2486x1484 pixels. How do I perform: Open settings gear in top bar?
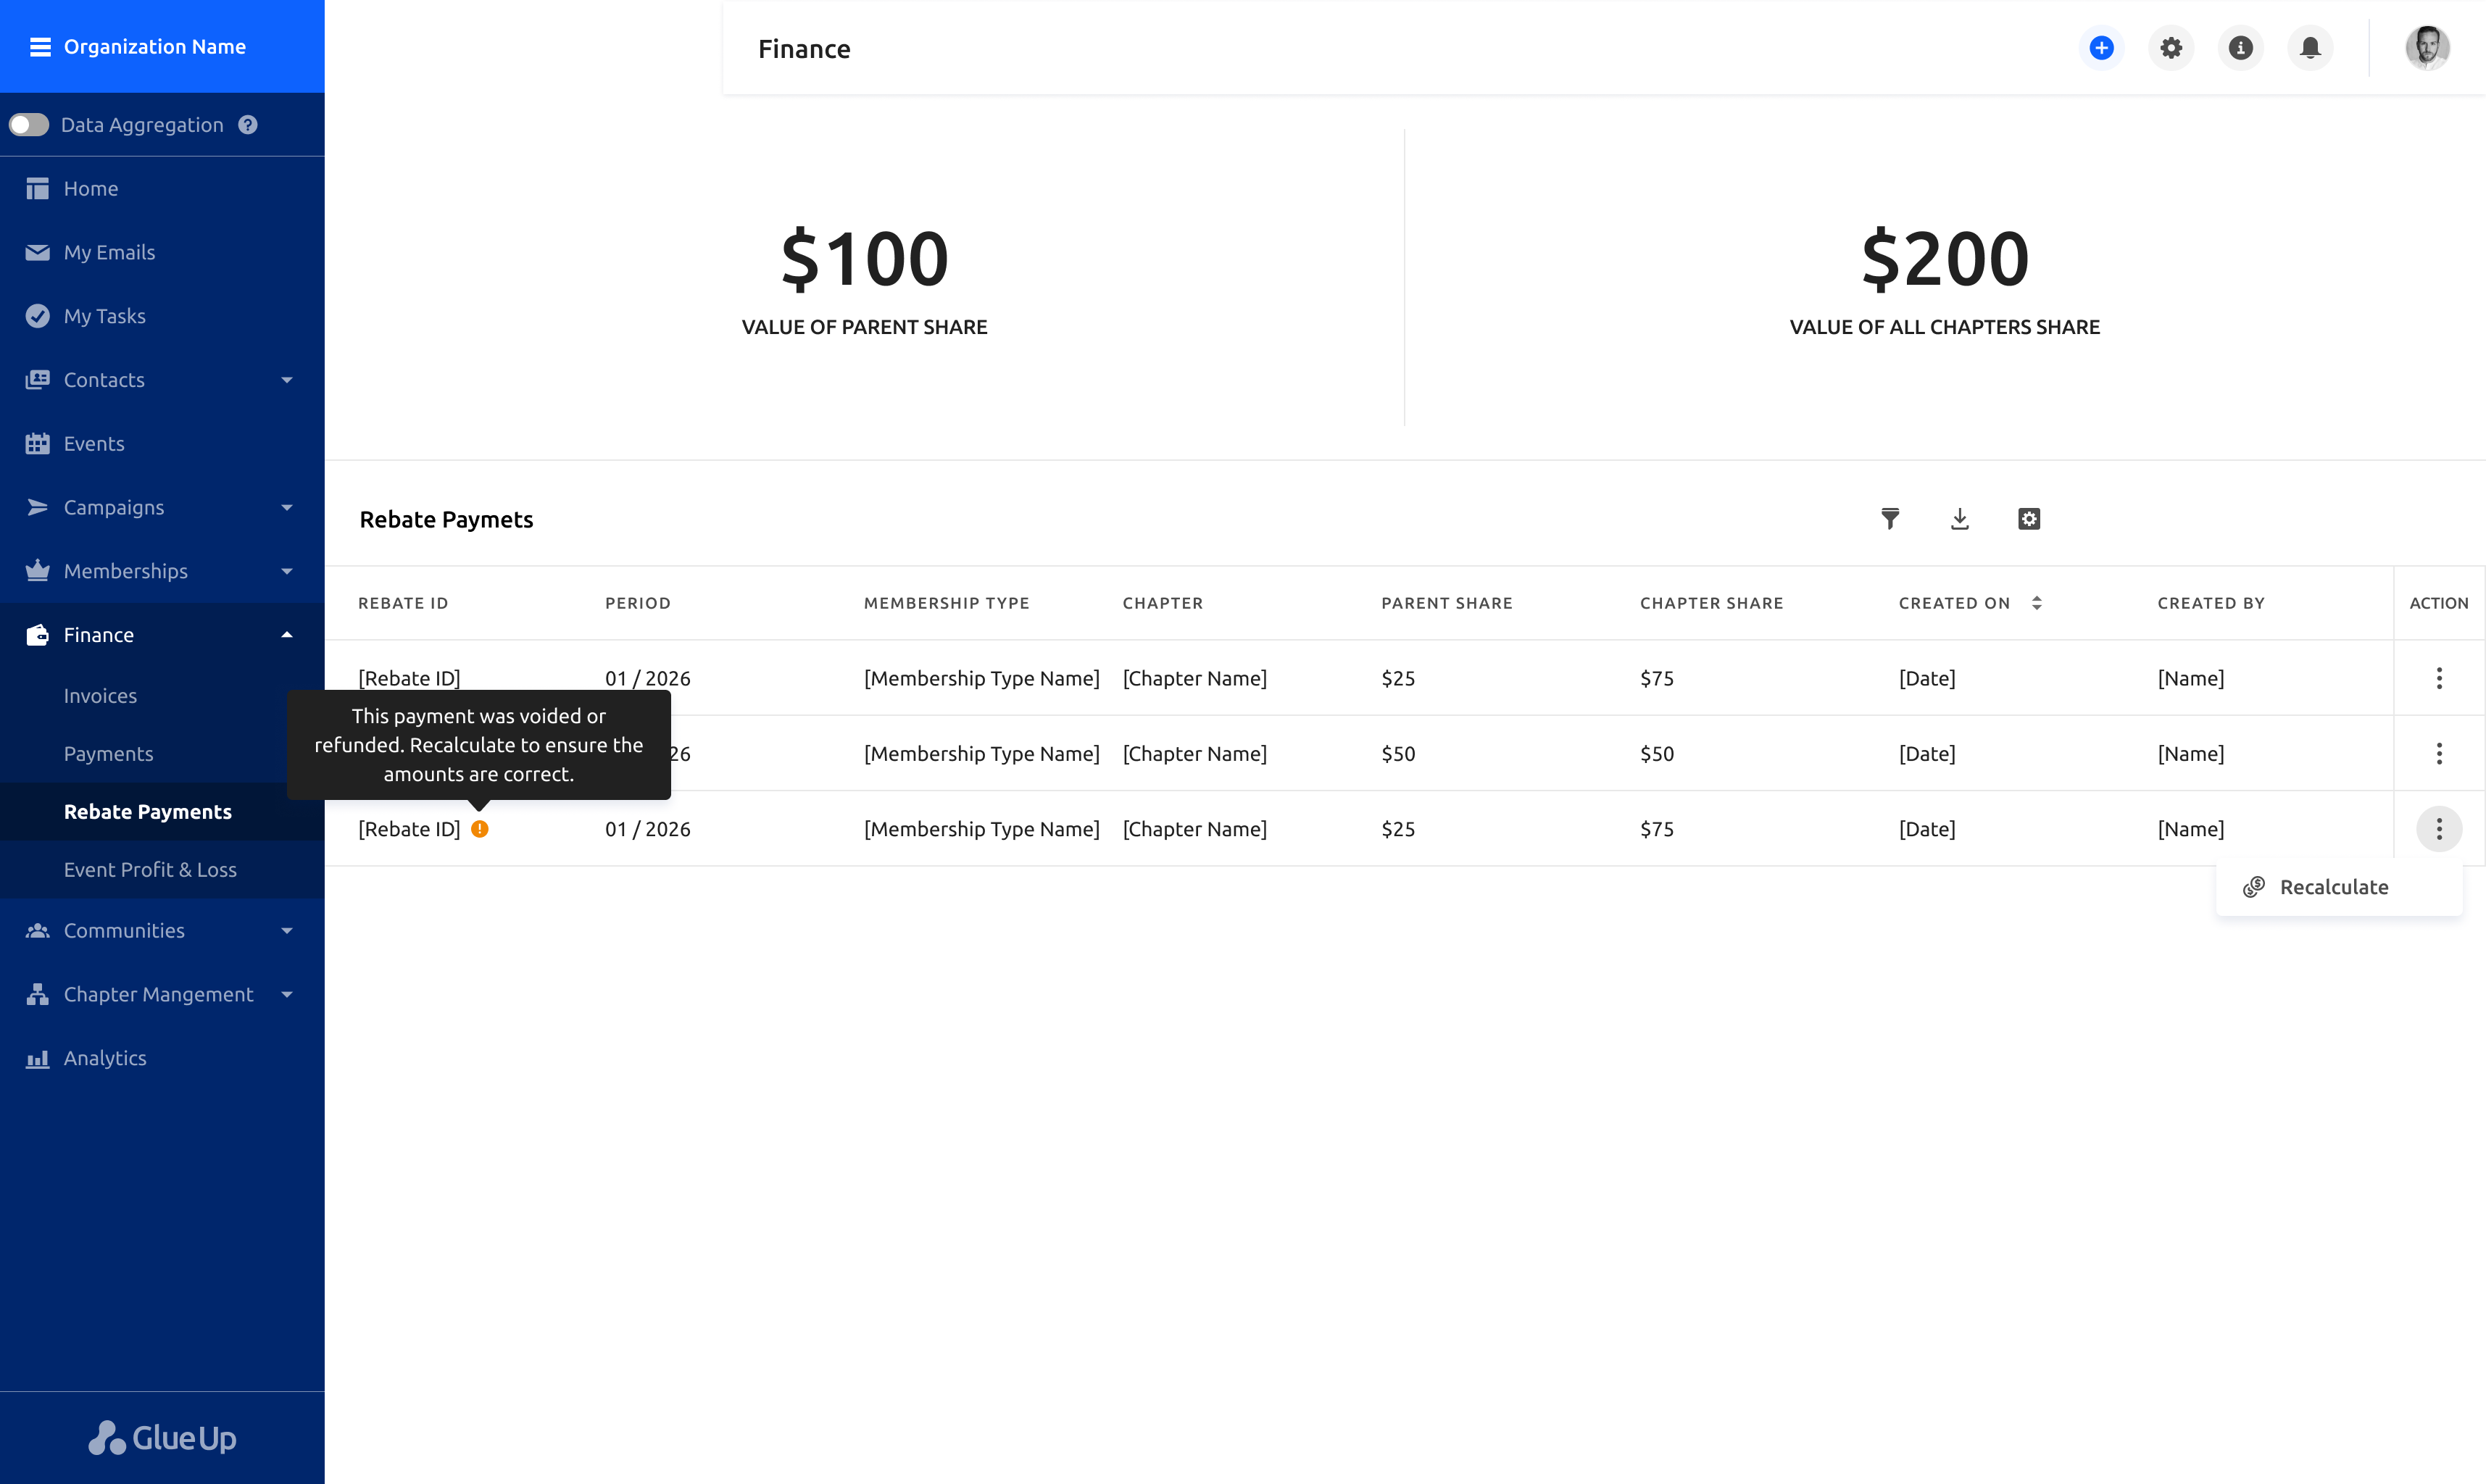(2171, 48)
